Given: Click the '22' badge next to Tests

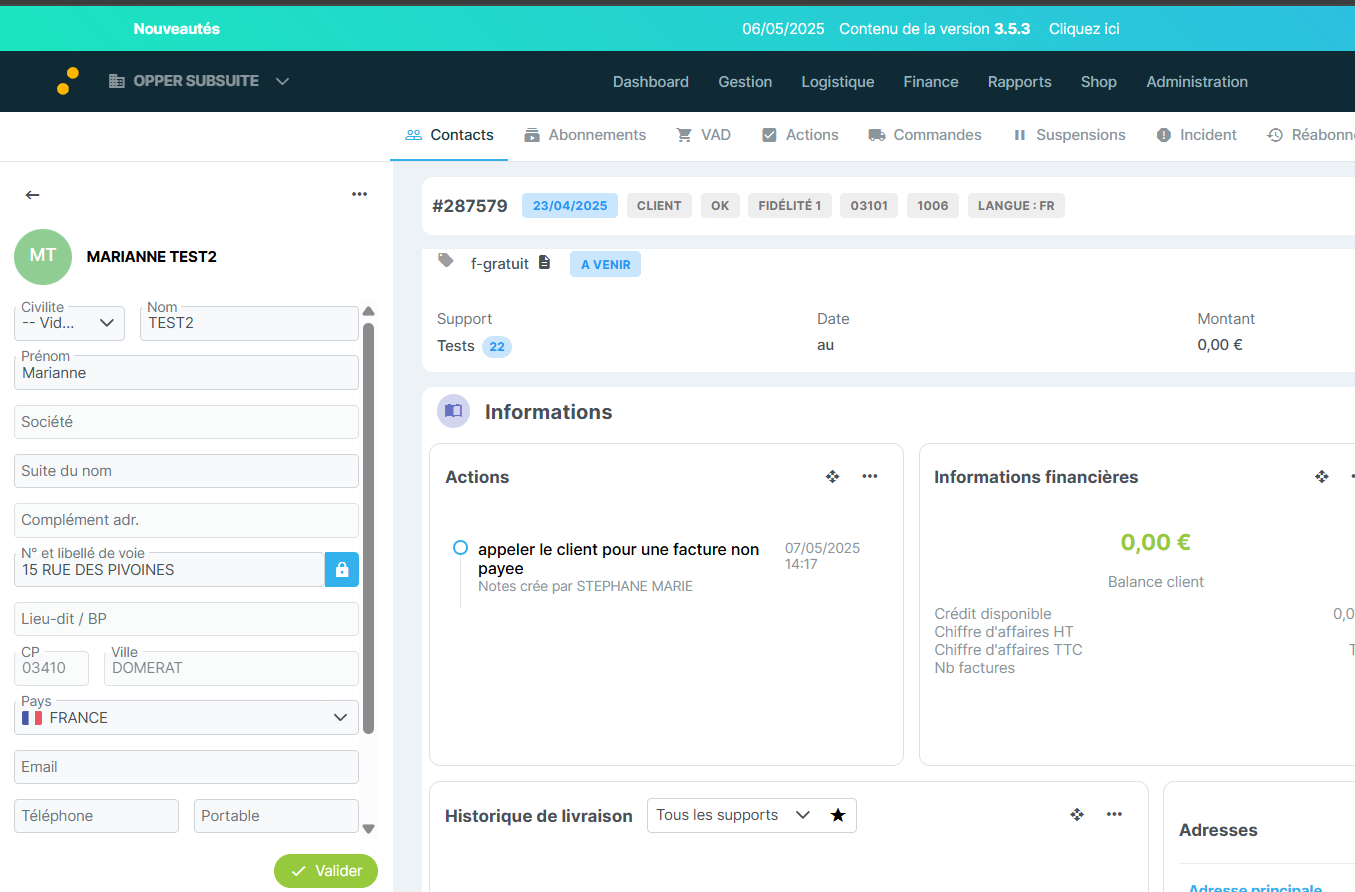Looking at the screenshot, I should 497,346.
